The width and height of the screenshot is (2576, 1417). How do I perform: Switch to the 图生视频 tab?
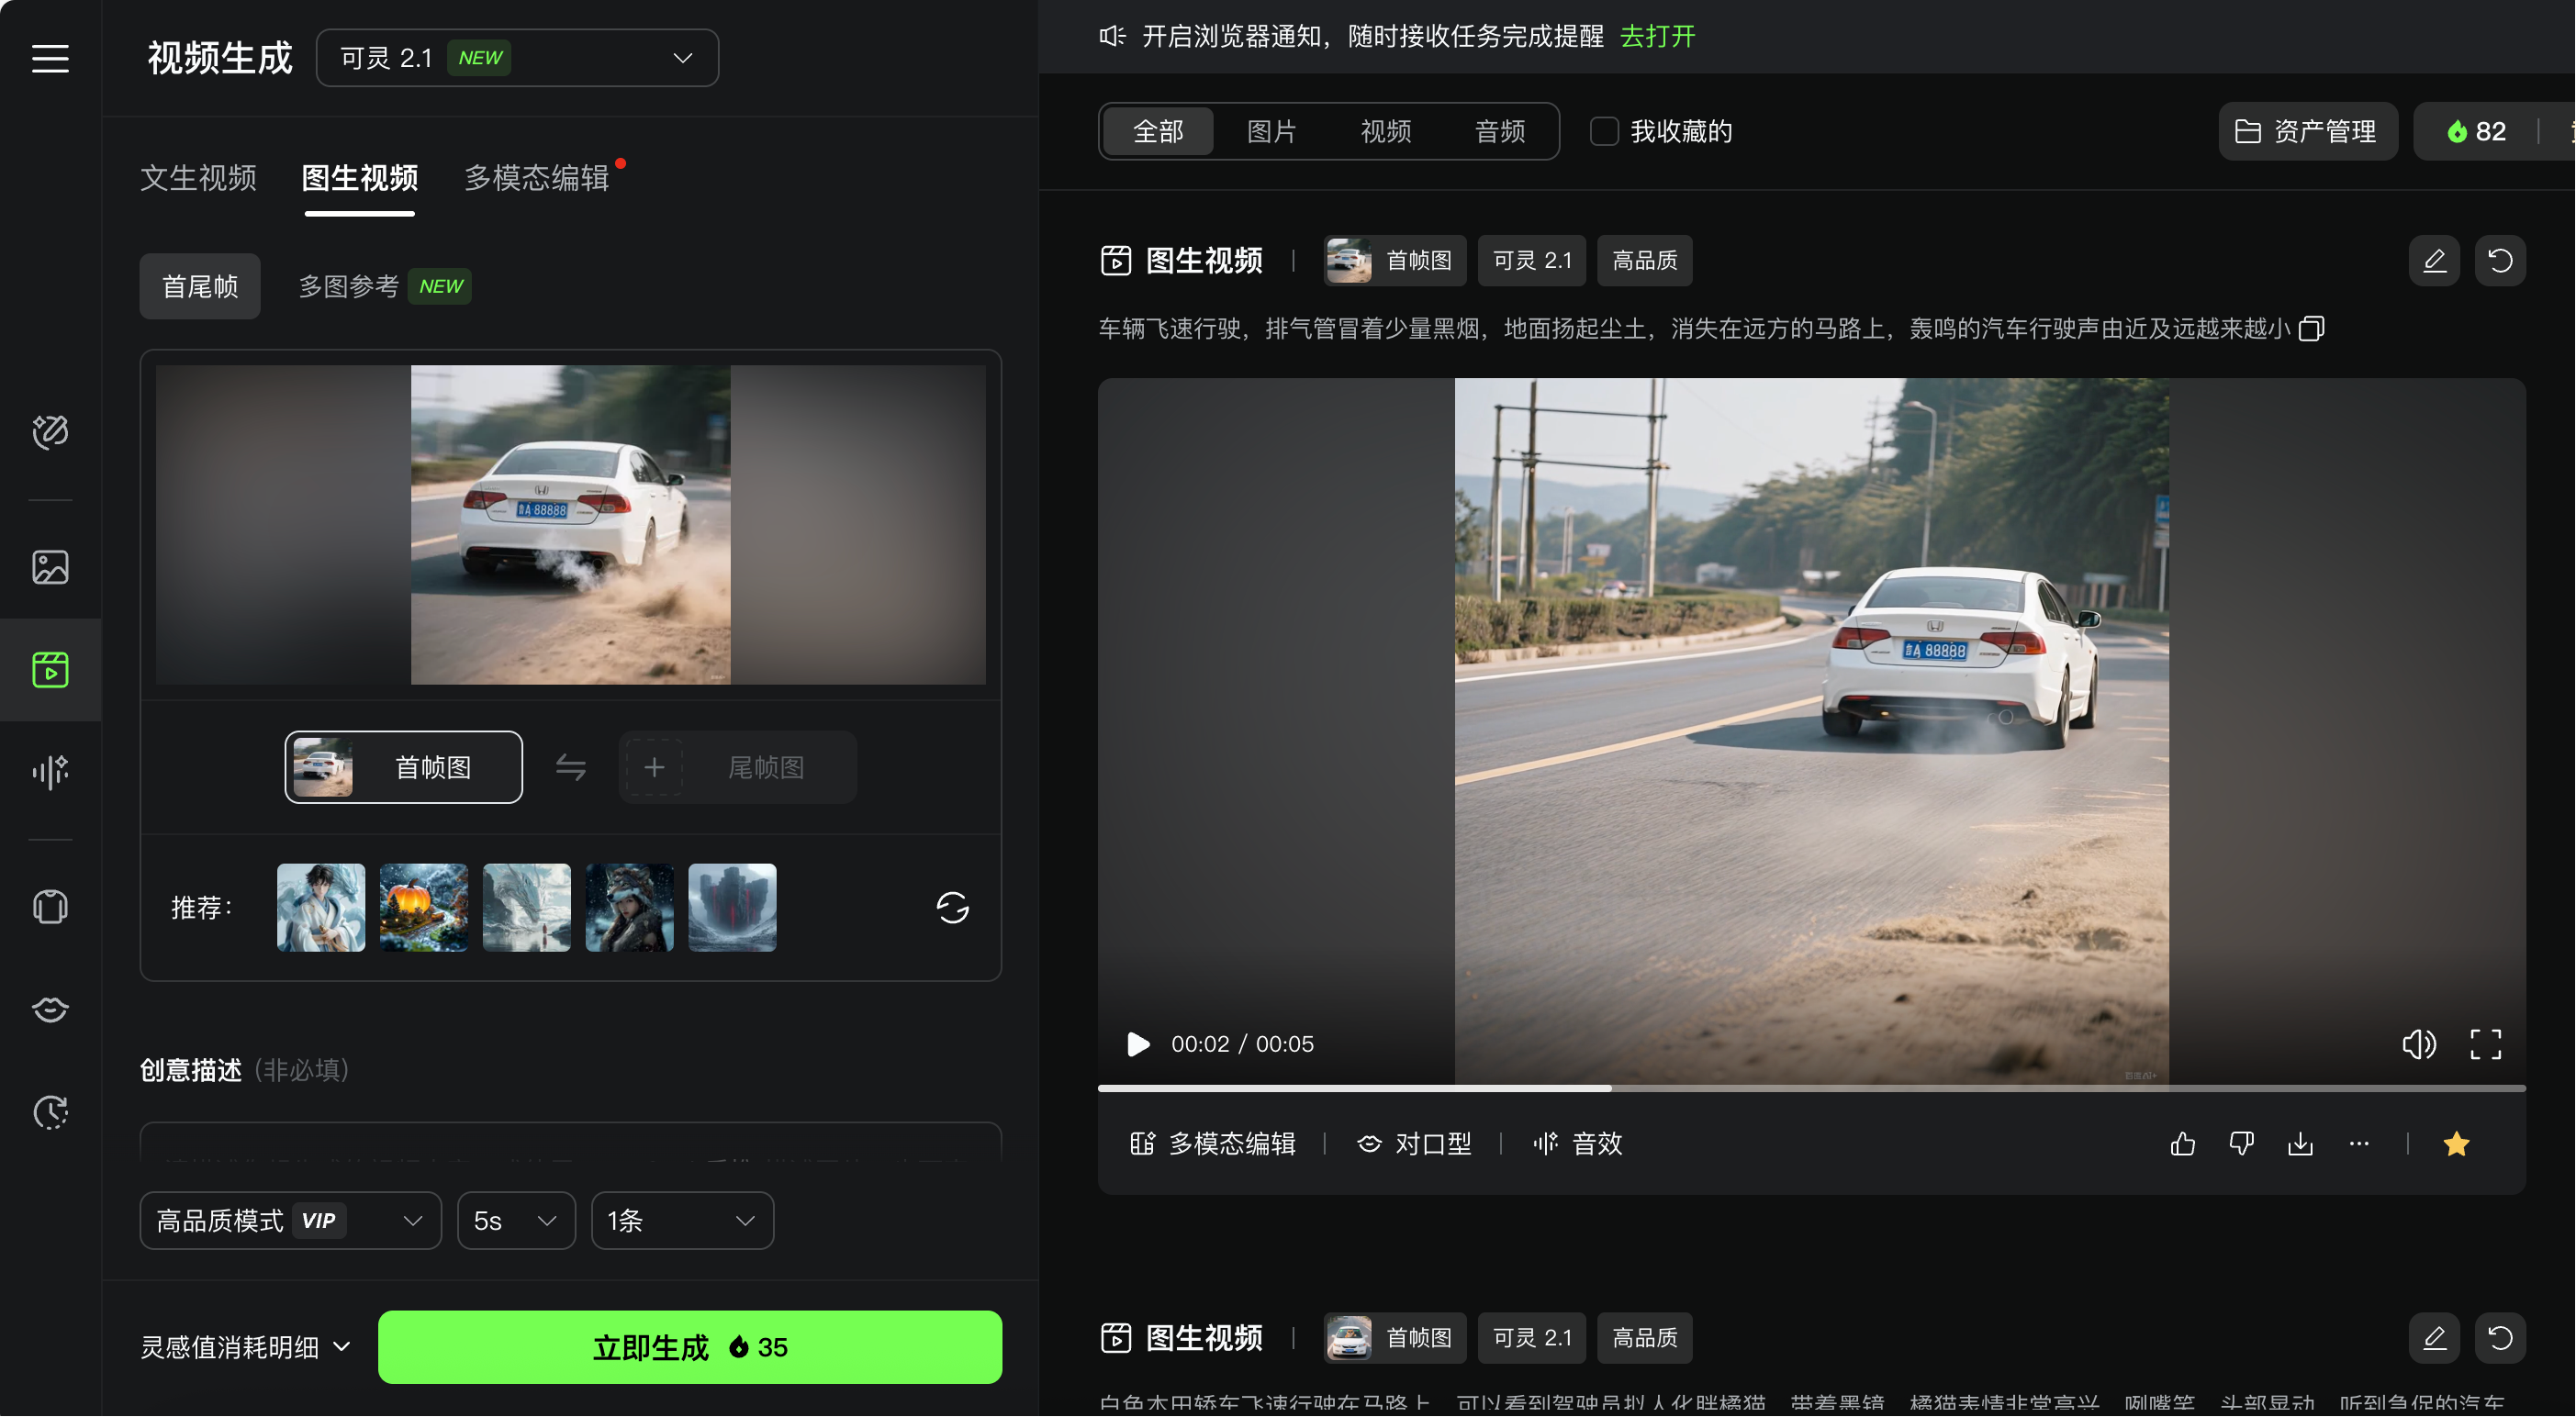(x=360, y=178)
